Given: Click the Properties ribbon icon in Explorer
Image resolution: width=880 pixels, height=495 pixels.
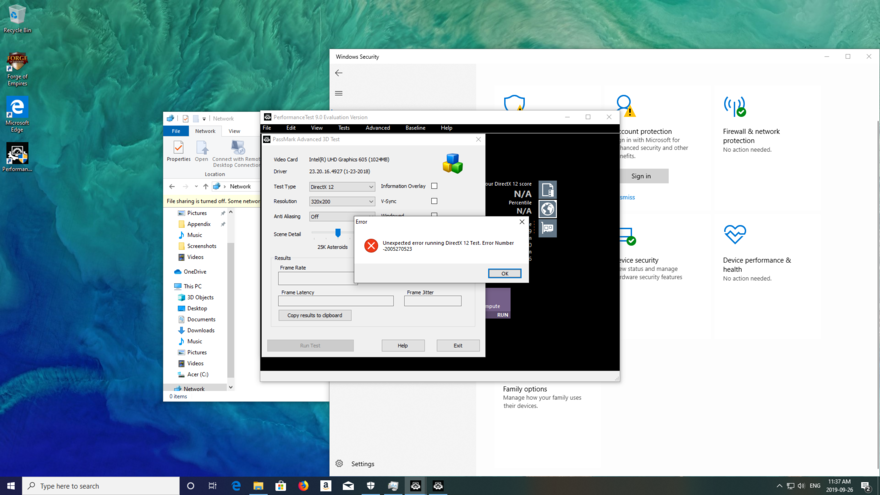Looking at the screenshot, I should pyautogui.click(x=178, y=152).
